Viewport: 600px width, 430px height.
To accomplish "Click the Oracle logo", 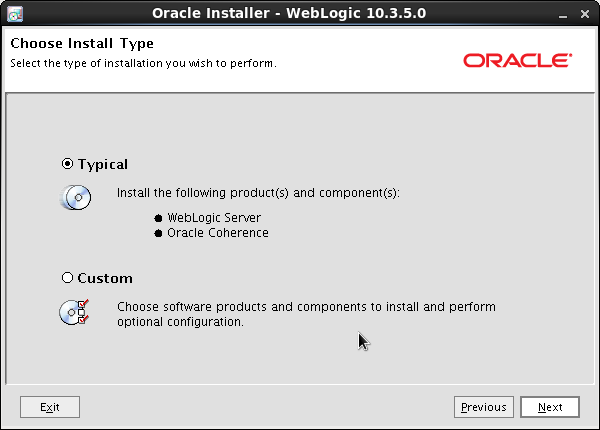I will pos(518,60).
